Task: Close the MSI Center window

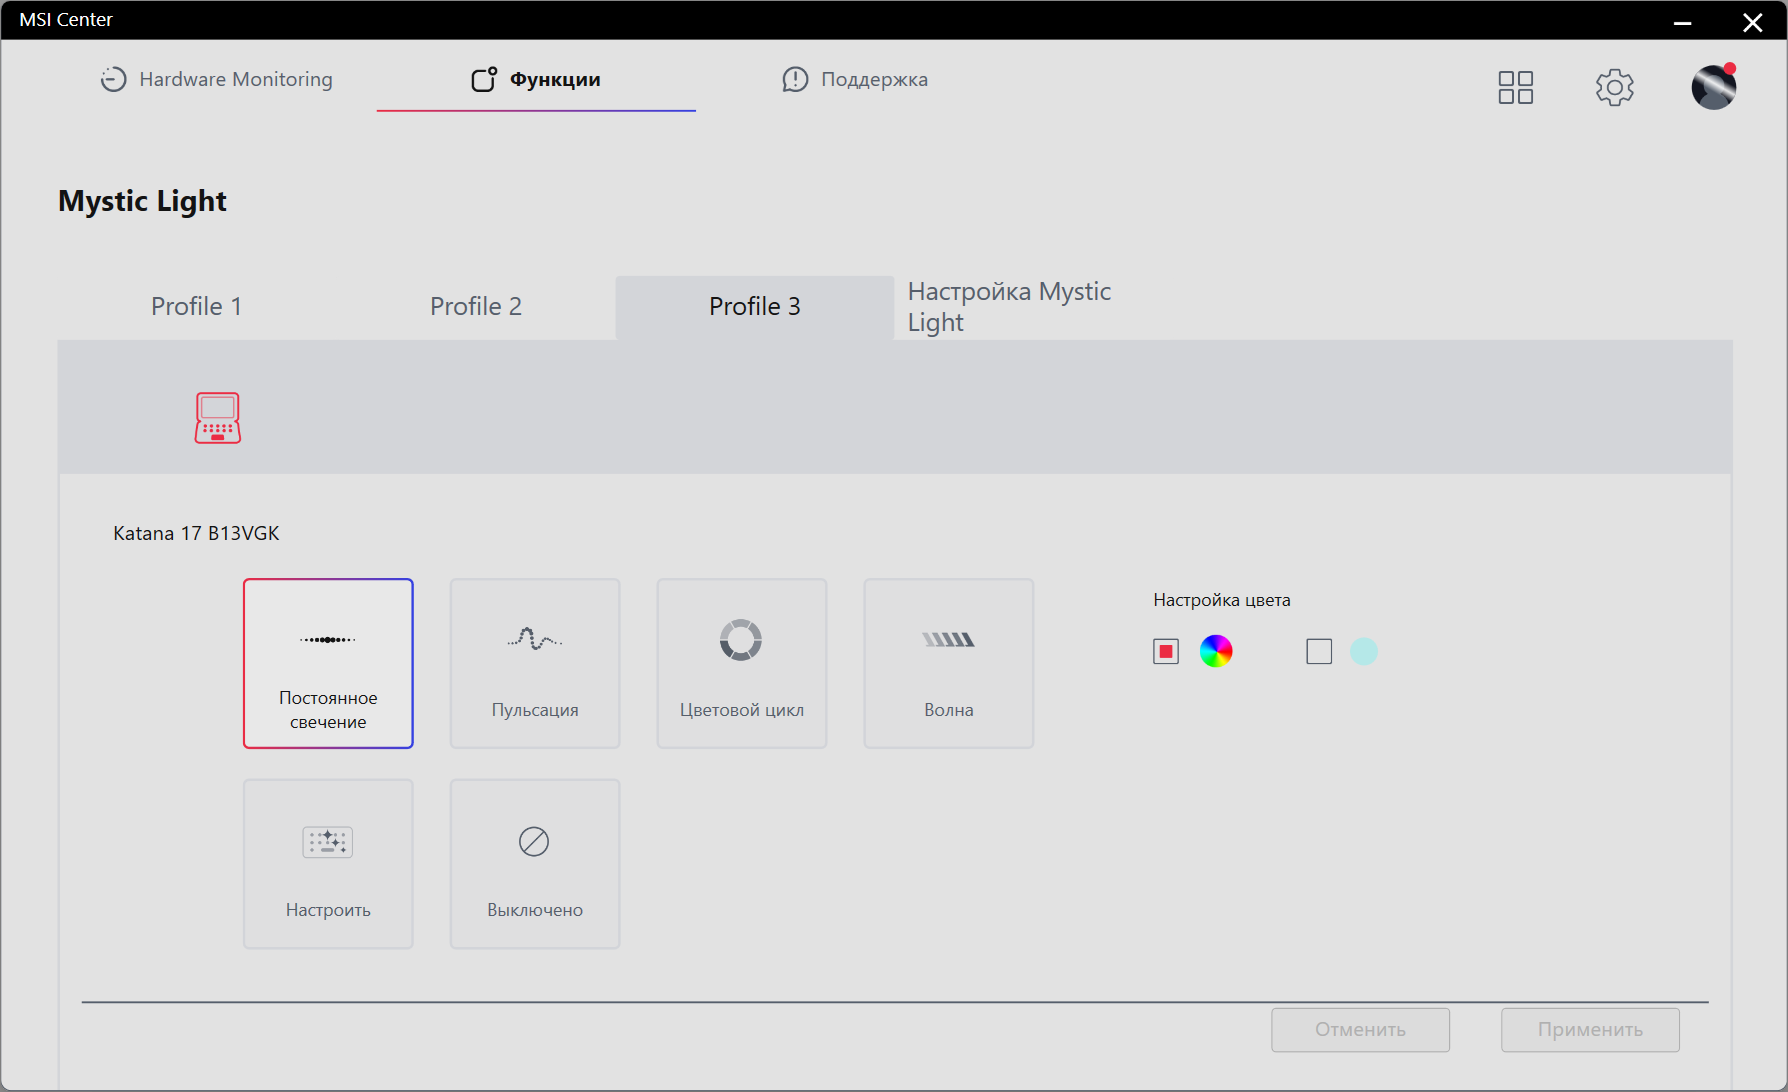Action: tap(1753, 22)
